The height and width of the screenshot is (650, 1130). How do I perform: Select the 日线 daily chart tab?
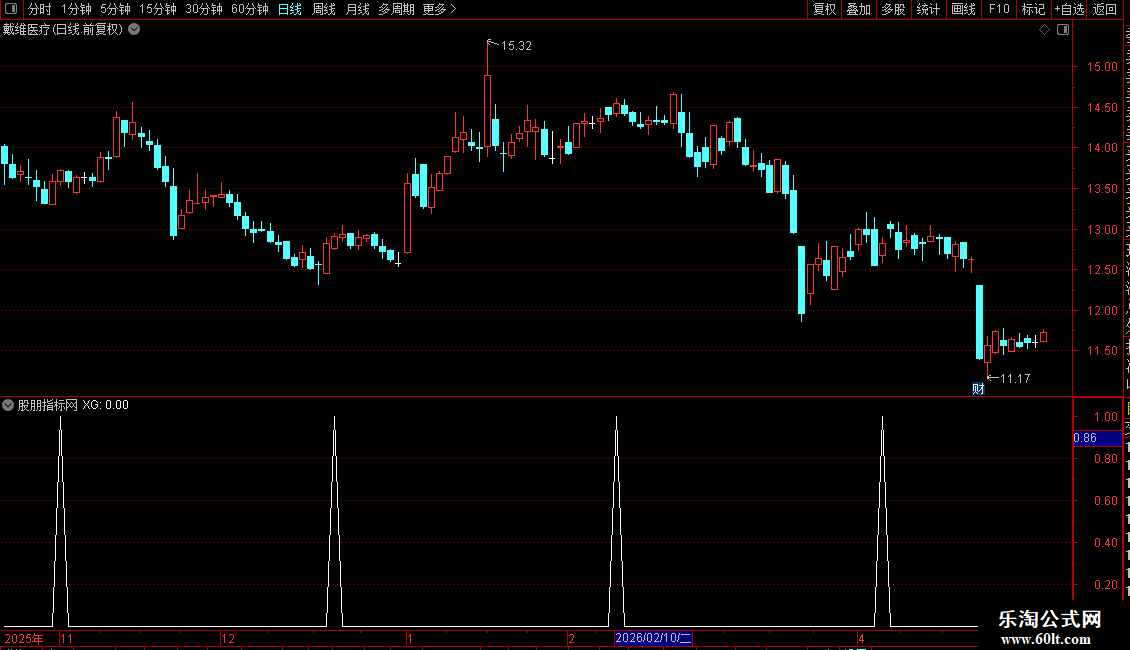290,9
